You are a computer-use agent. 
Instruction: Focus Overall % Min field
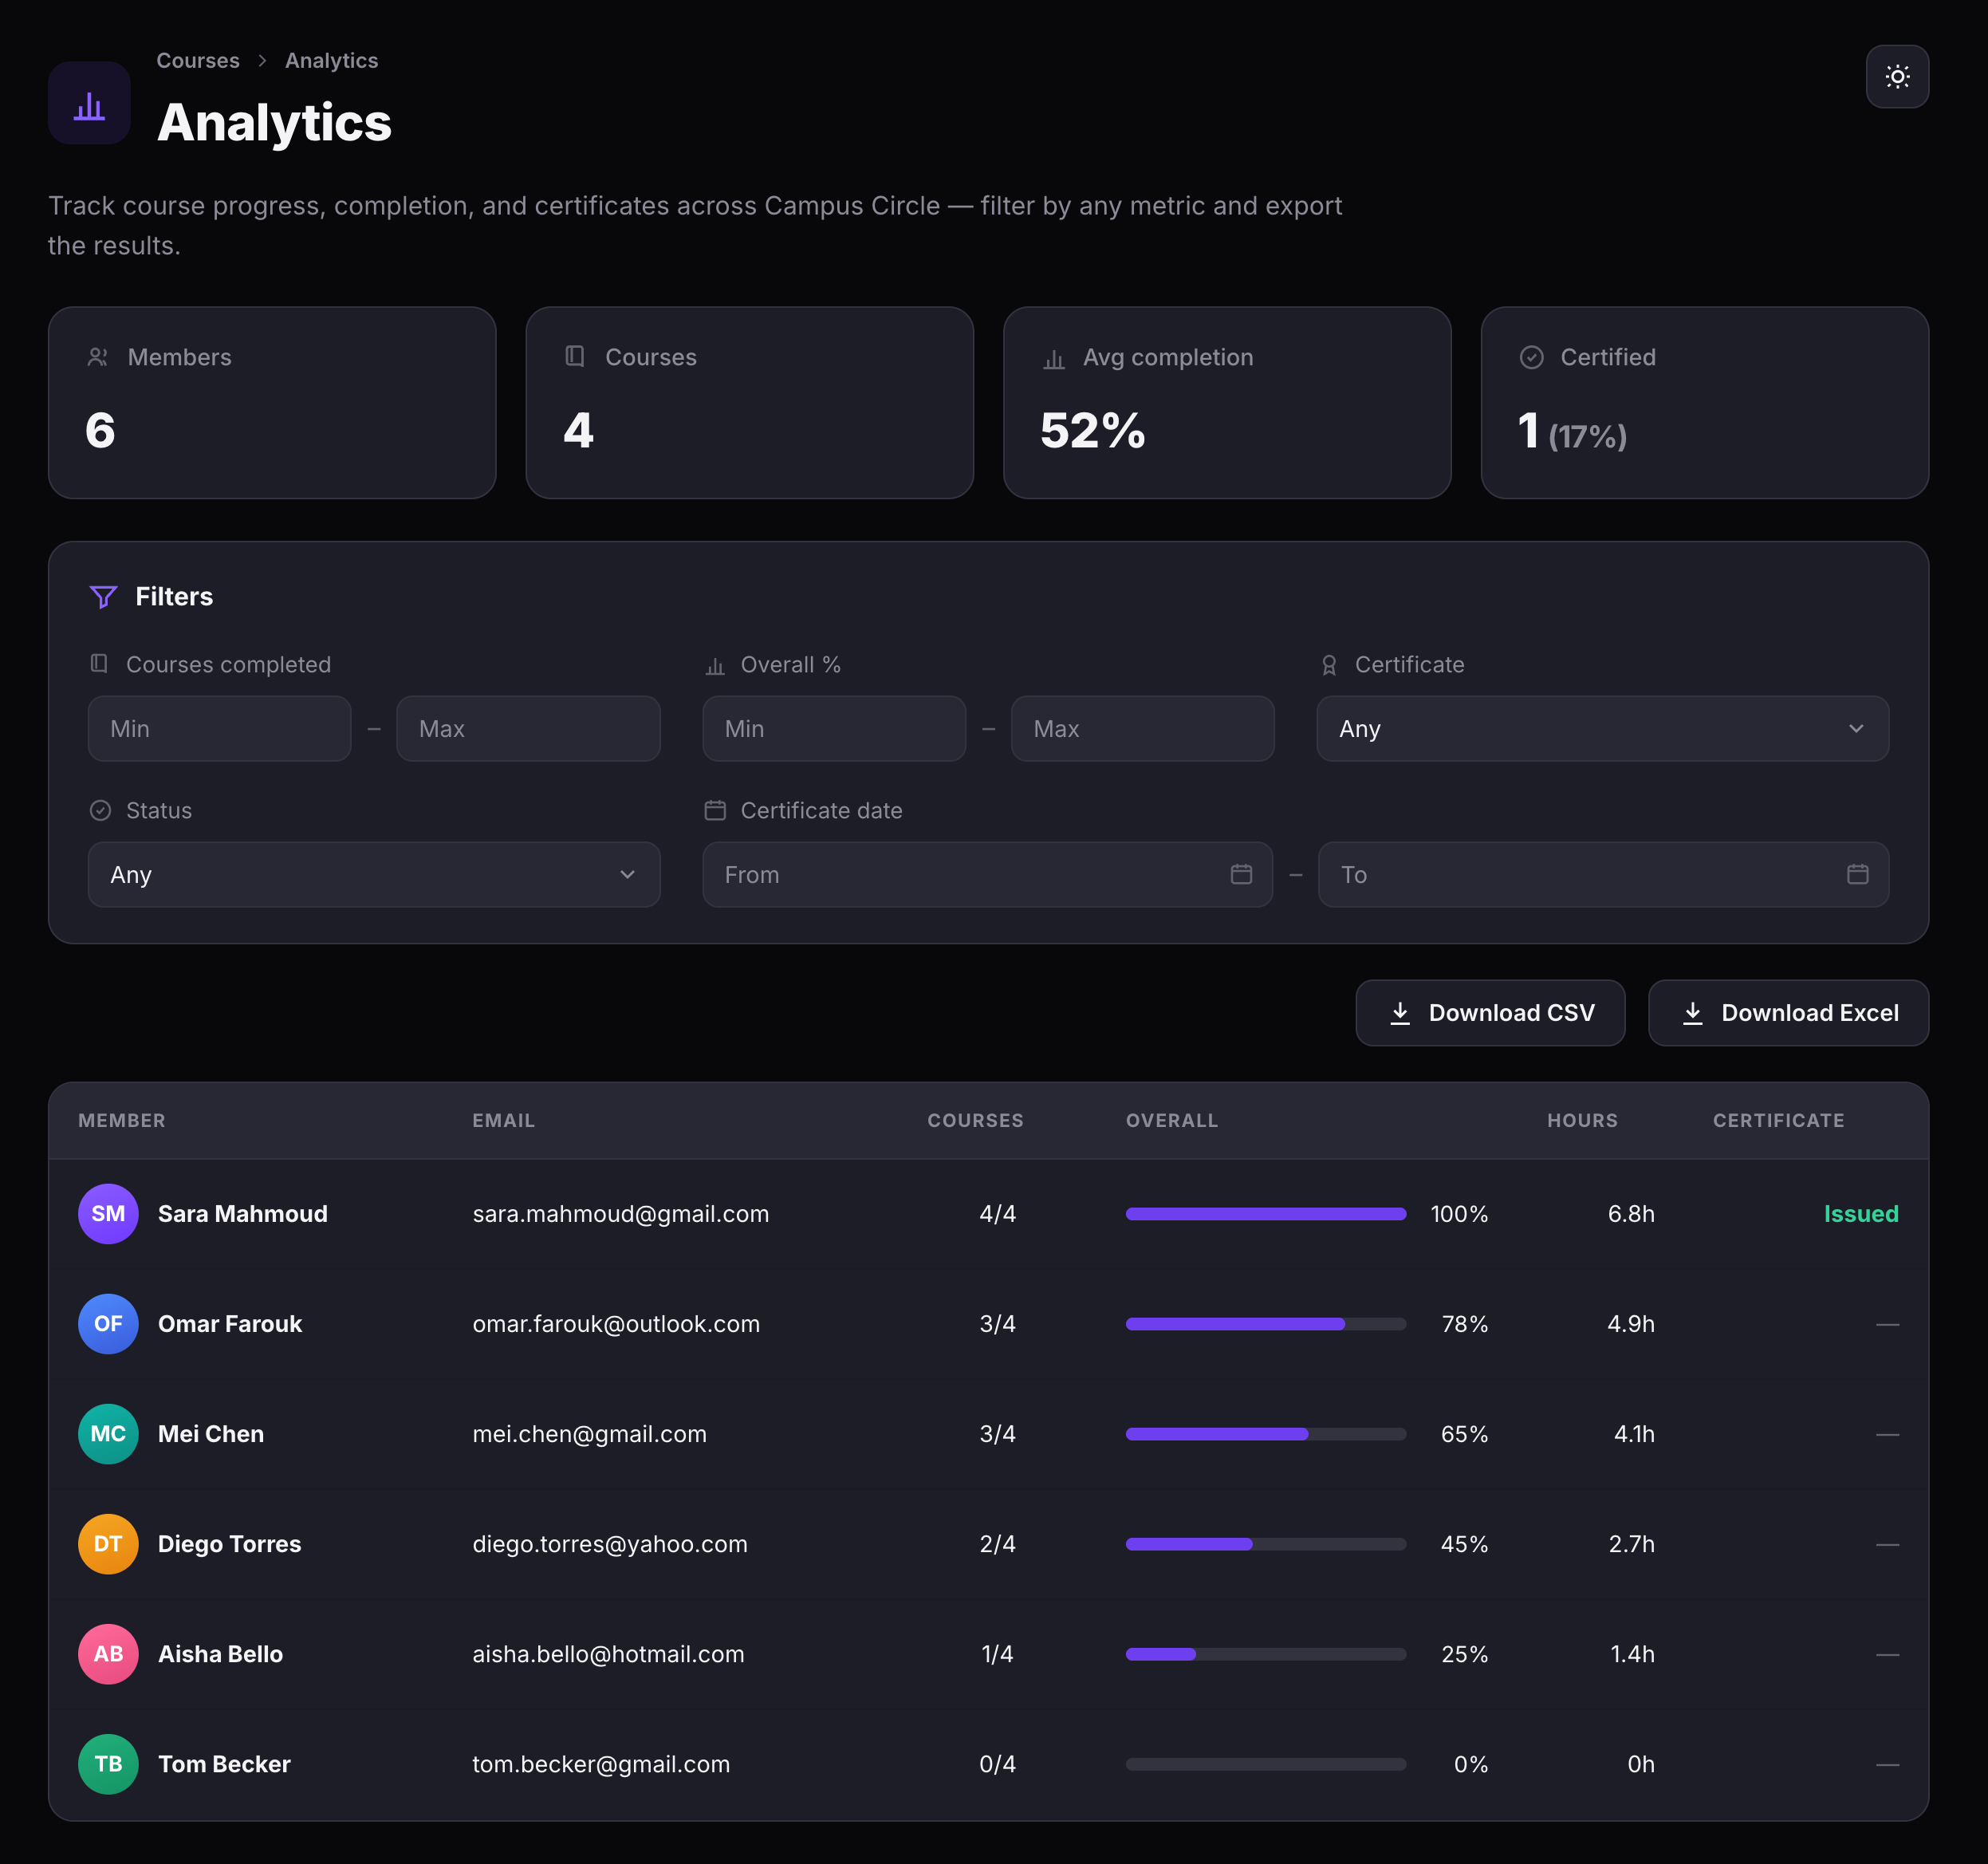834,729
